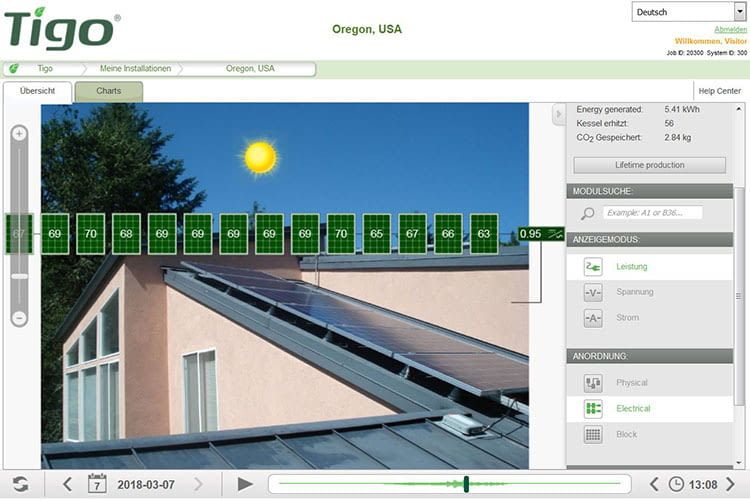The image size is (750, 500).
Task: Click the time-of-day timeline track
Action: (450, 484)
